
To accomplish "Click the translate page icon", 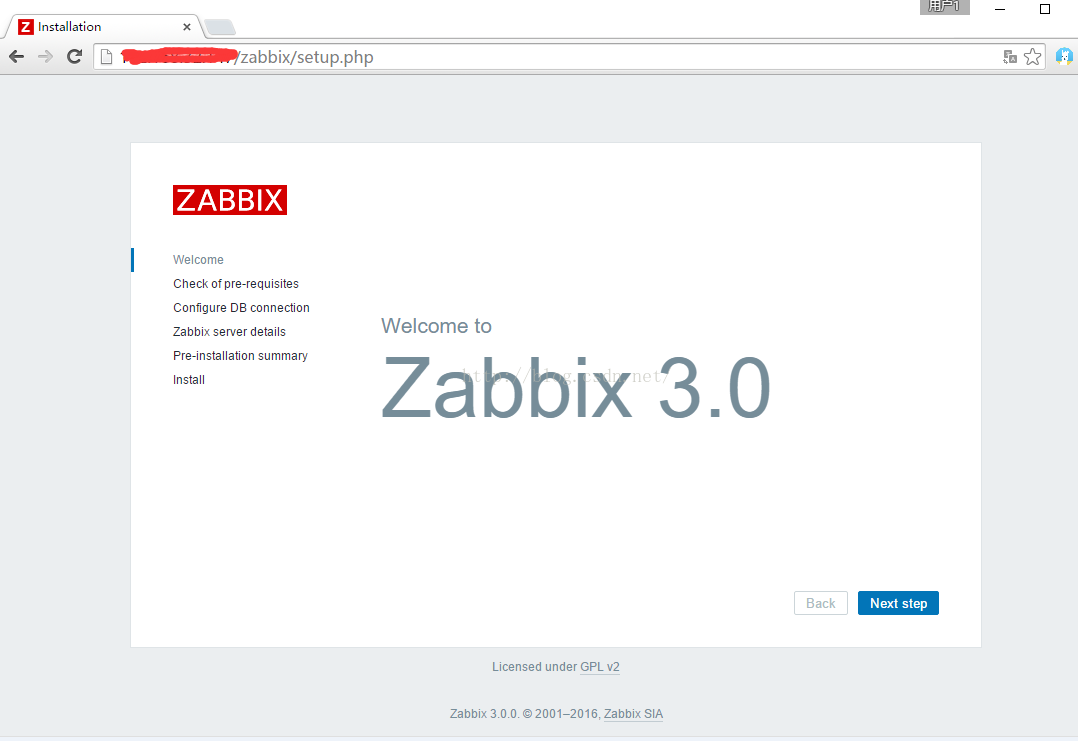I will [x=1009, y=57].
